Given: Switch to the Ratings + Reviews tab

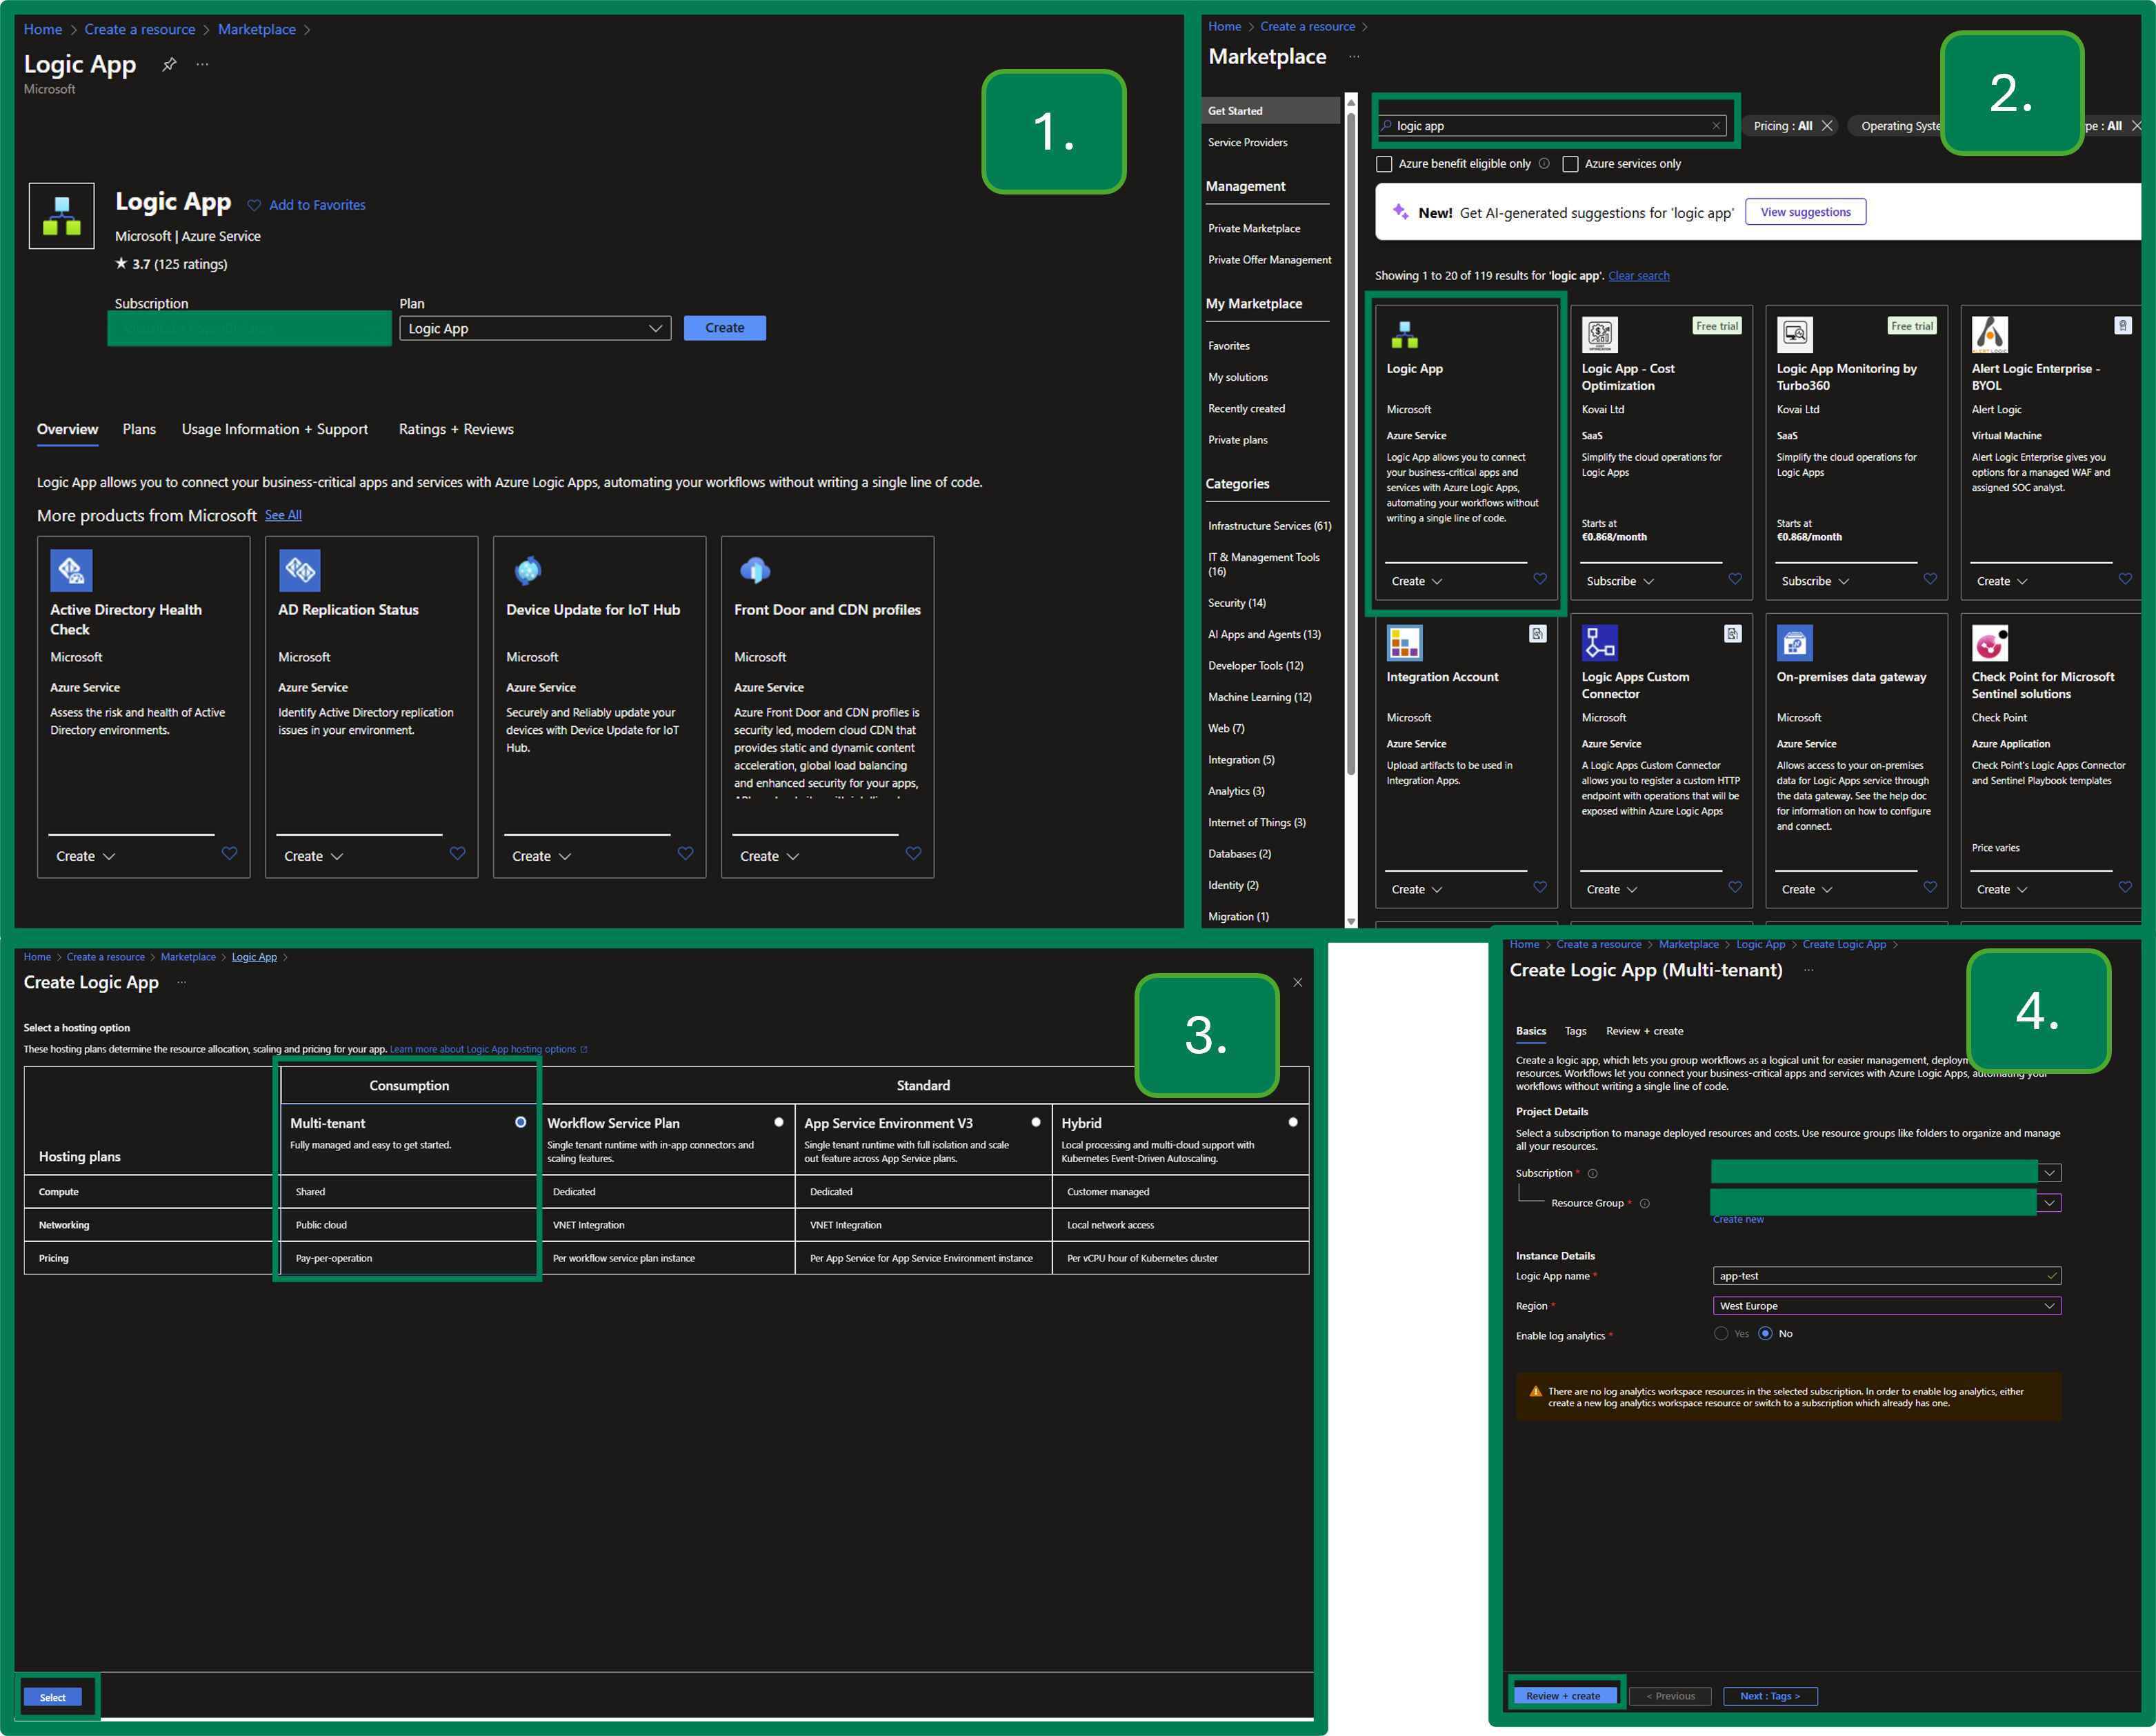Looking at the screenshot, I should (456, 429).
